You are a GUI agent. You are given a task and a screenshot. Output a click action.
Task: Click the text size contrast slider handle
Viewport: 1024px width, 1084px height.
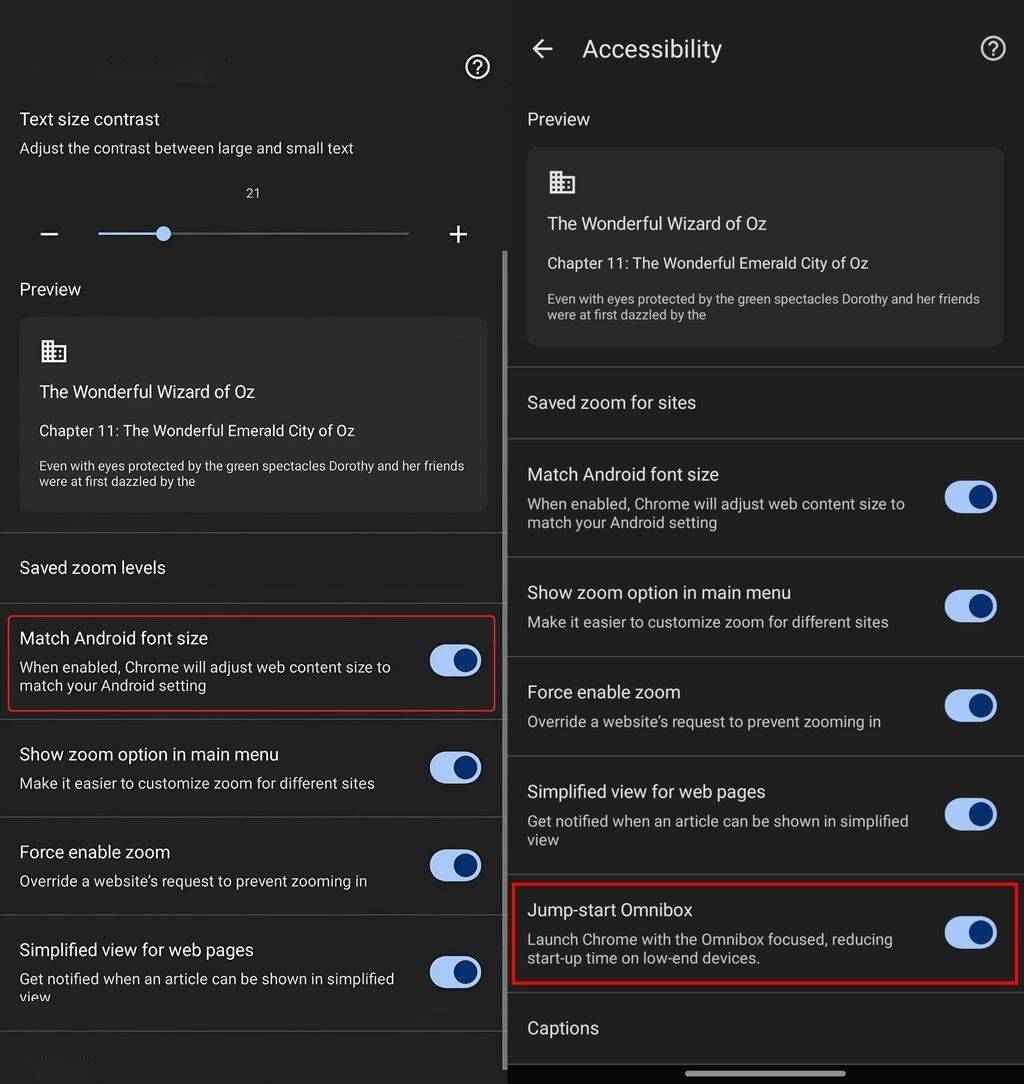(x=163, y=234)
